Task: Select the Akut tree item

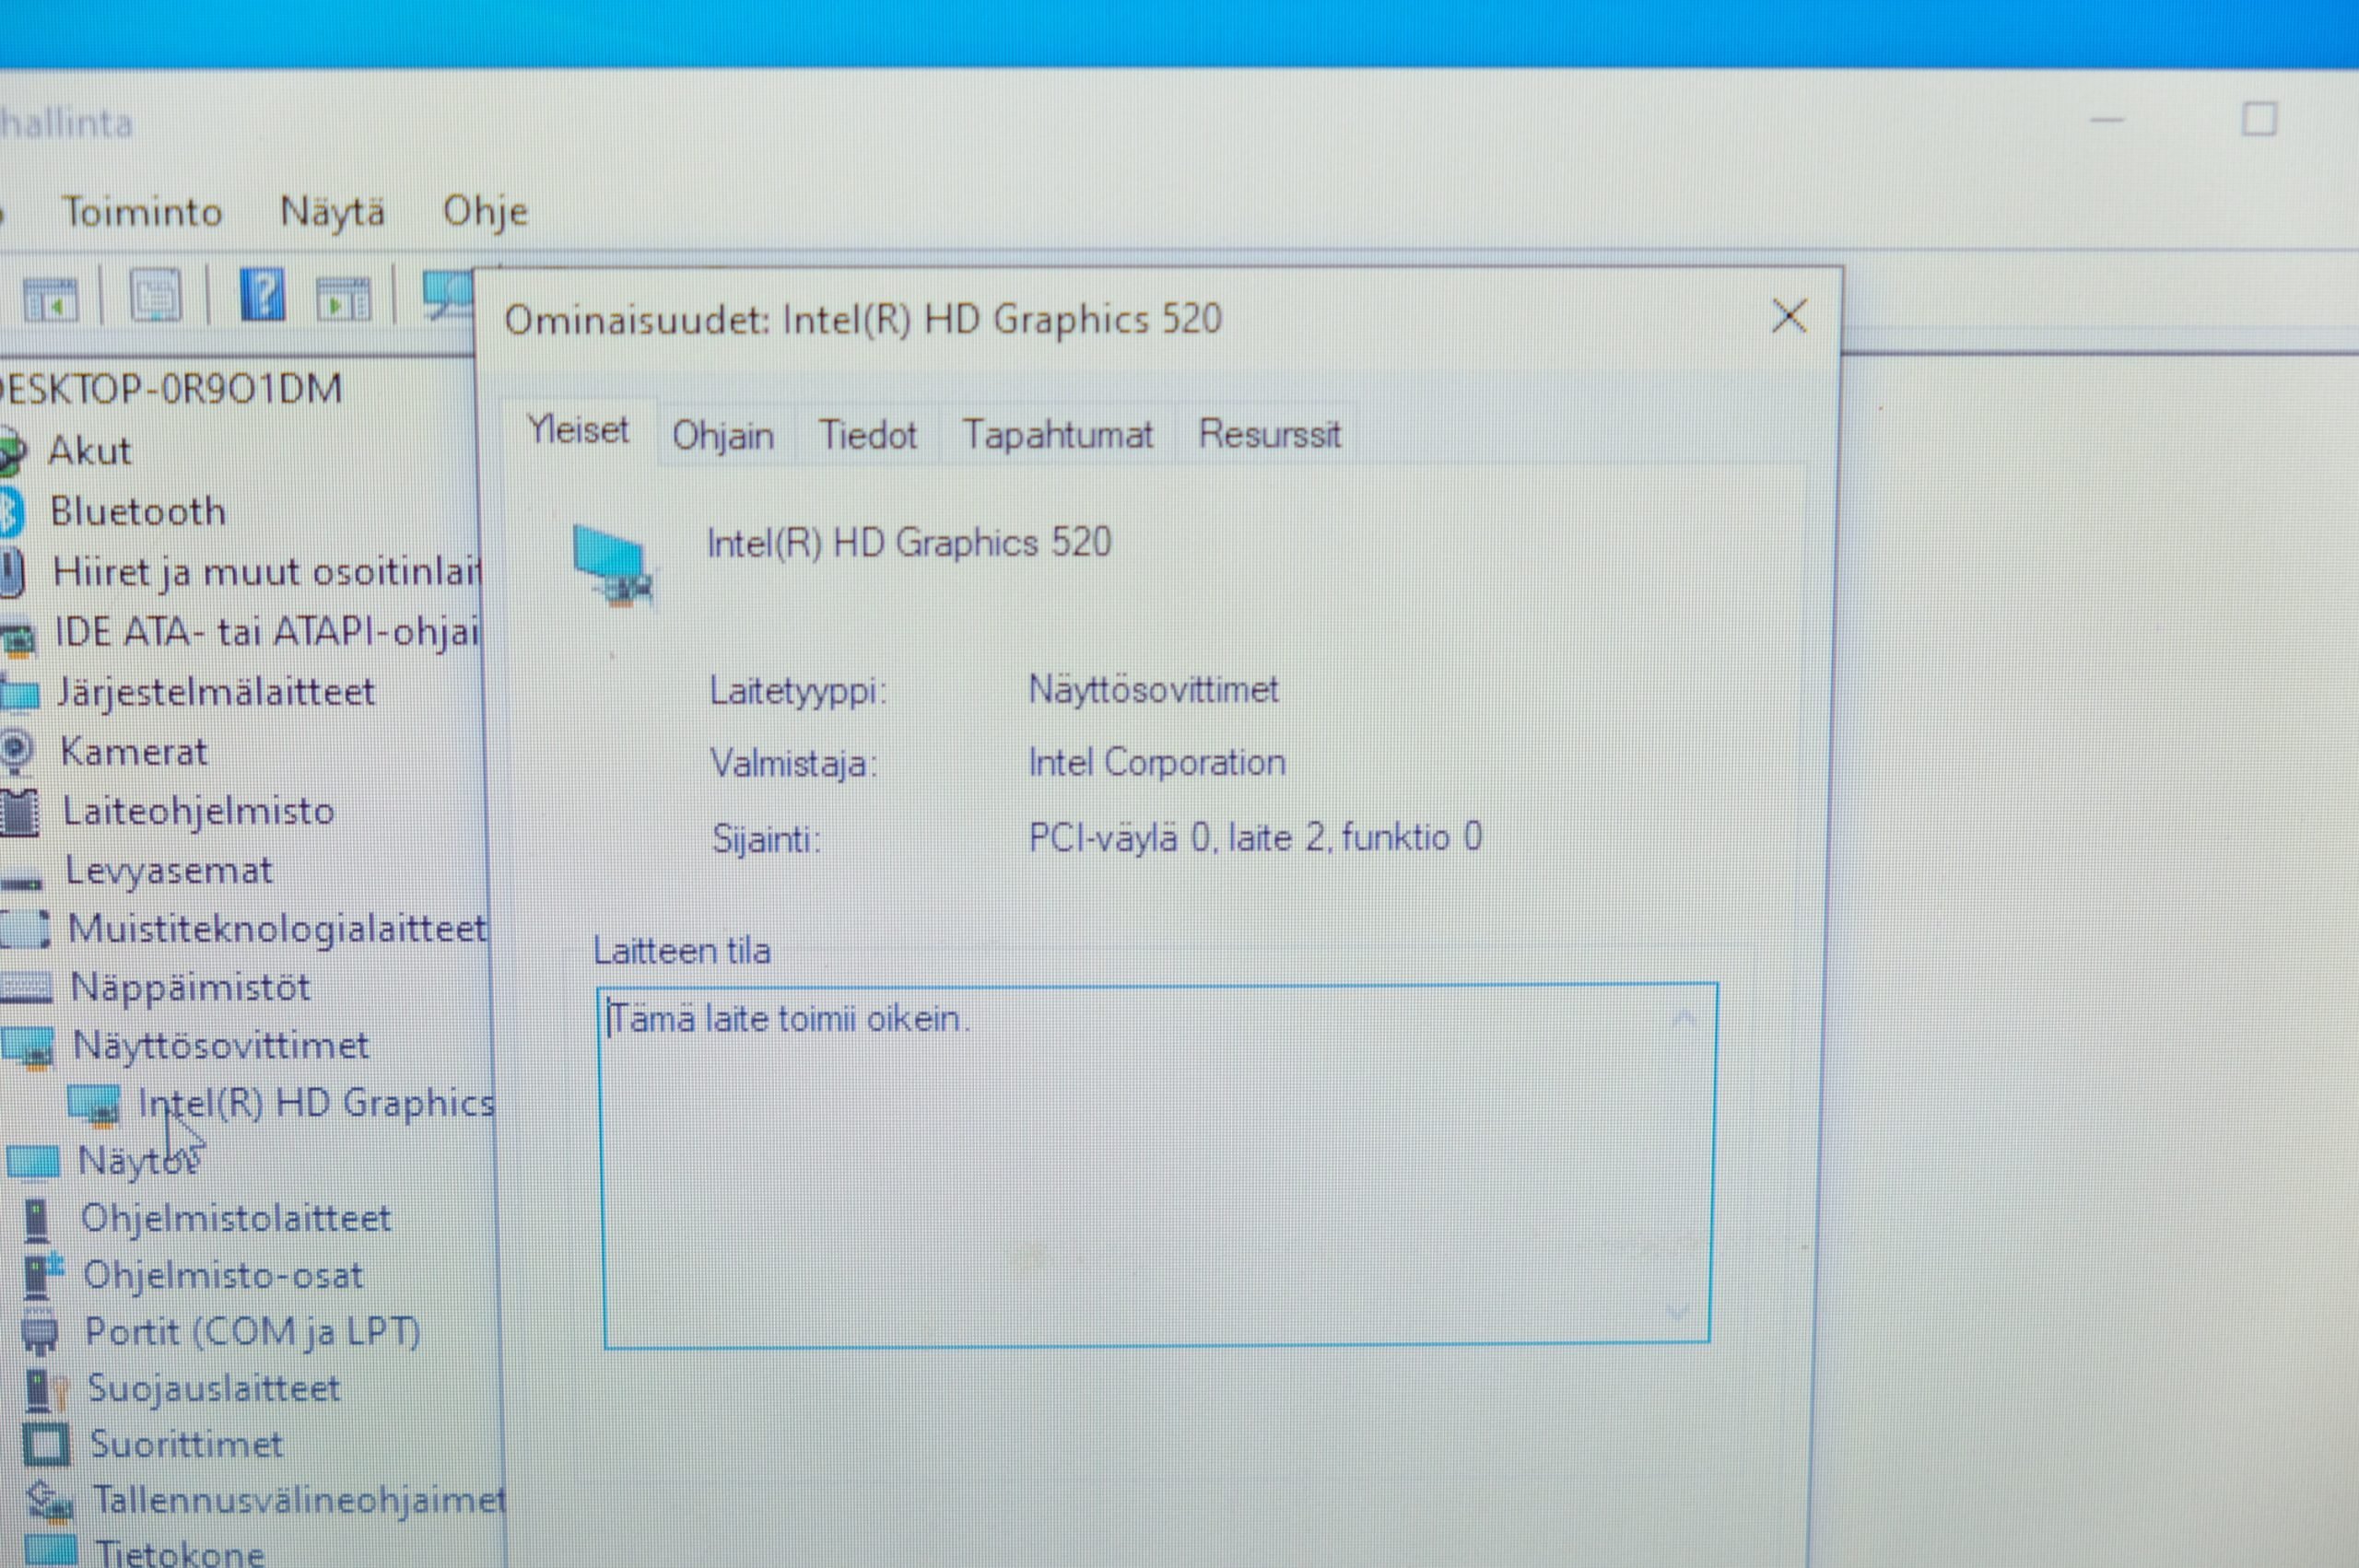Action: (x=90, y=451)
